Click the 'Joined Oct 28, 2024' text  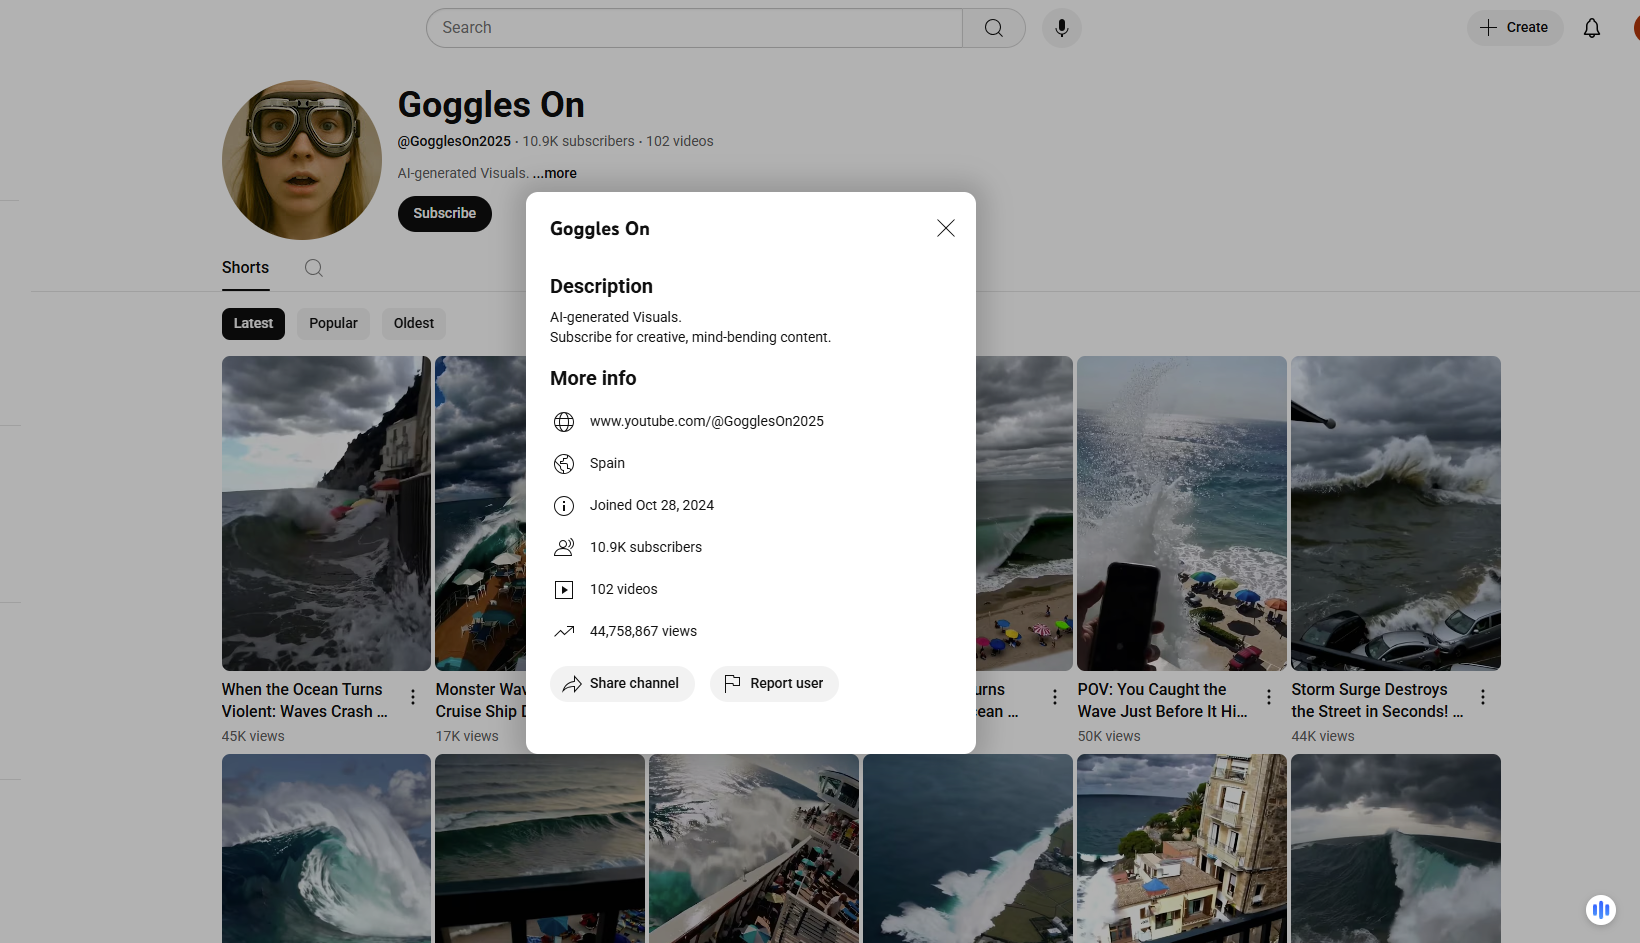tap(652, 506)
